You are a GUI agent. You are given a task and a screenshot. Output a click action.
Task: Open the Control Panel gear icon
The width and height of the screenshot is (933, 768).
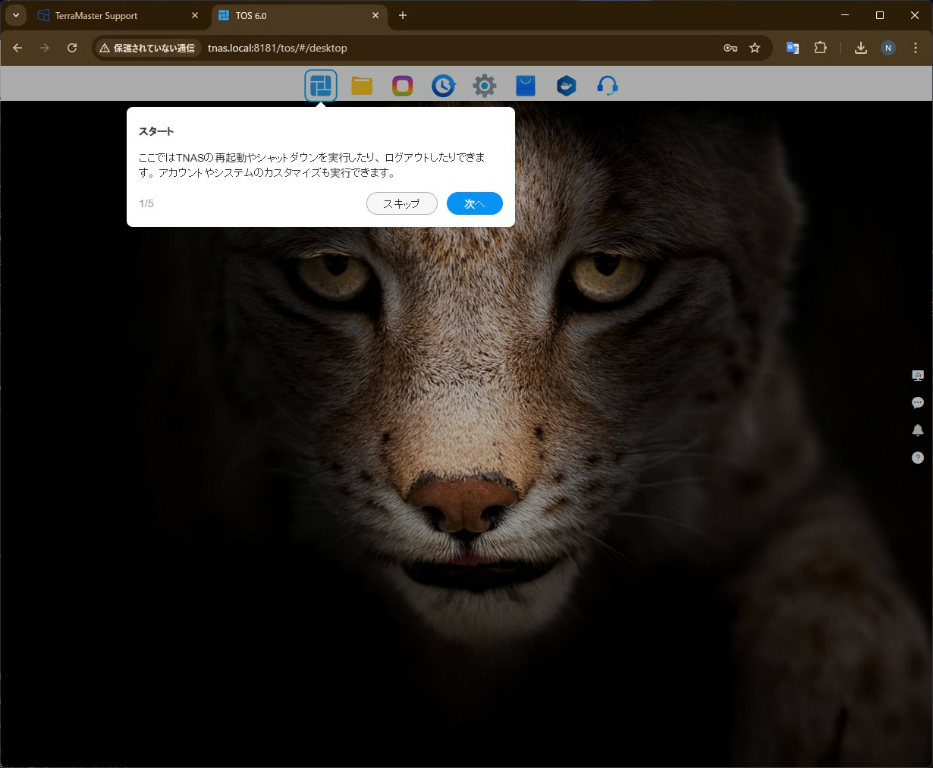tap(485, 86)
